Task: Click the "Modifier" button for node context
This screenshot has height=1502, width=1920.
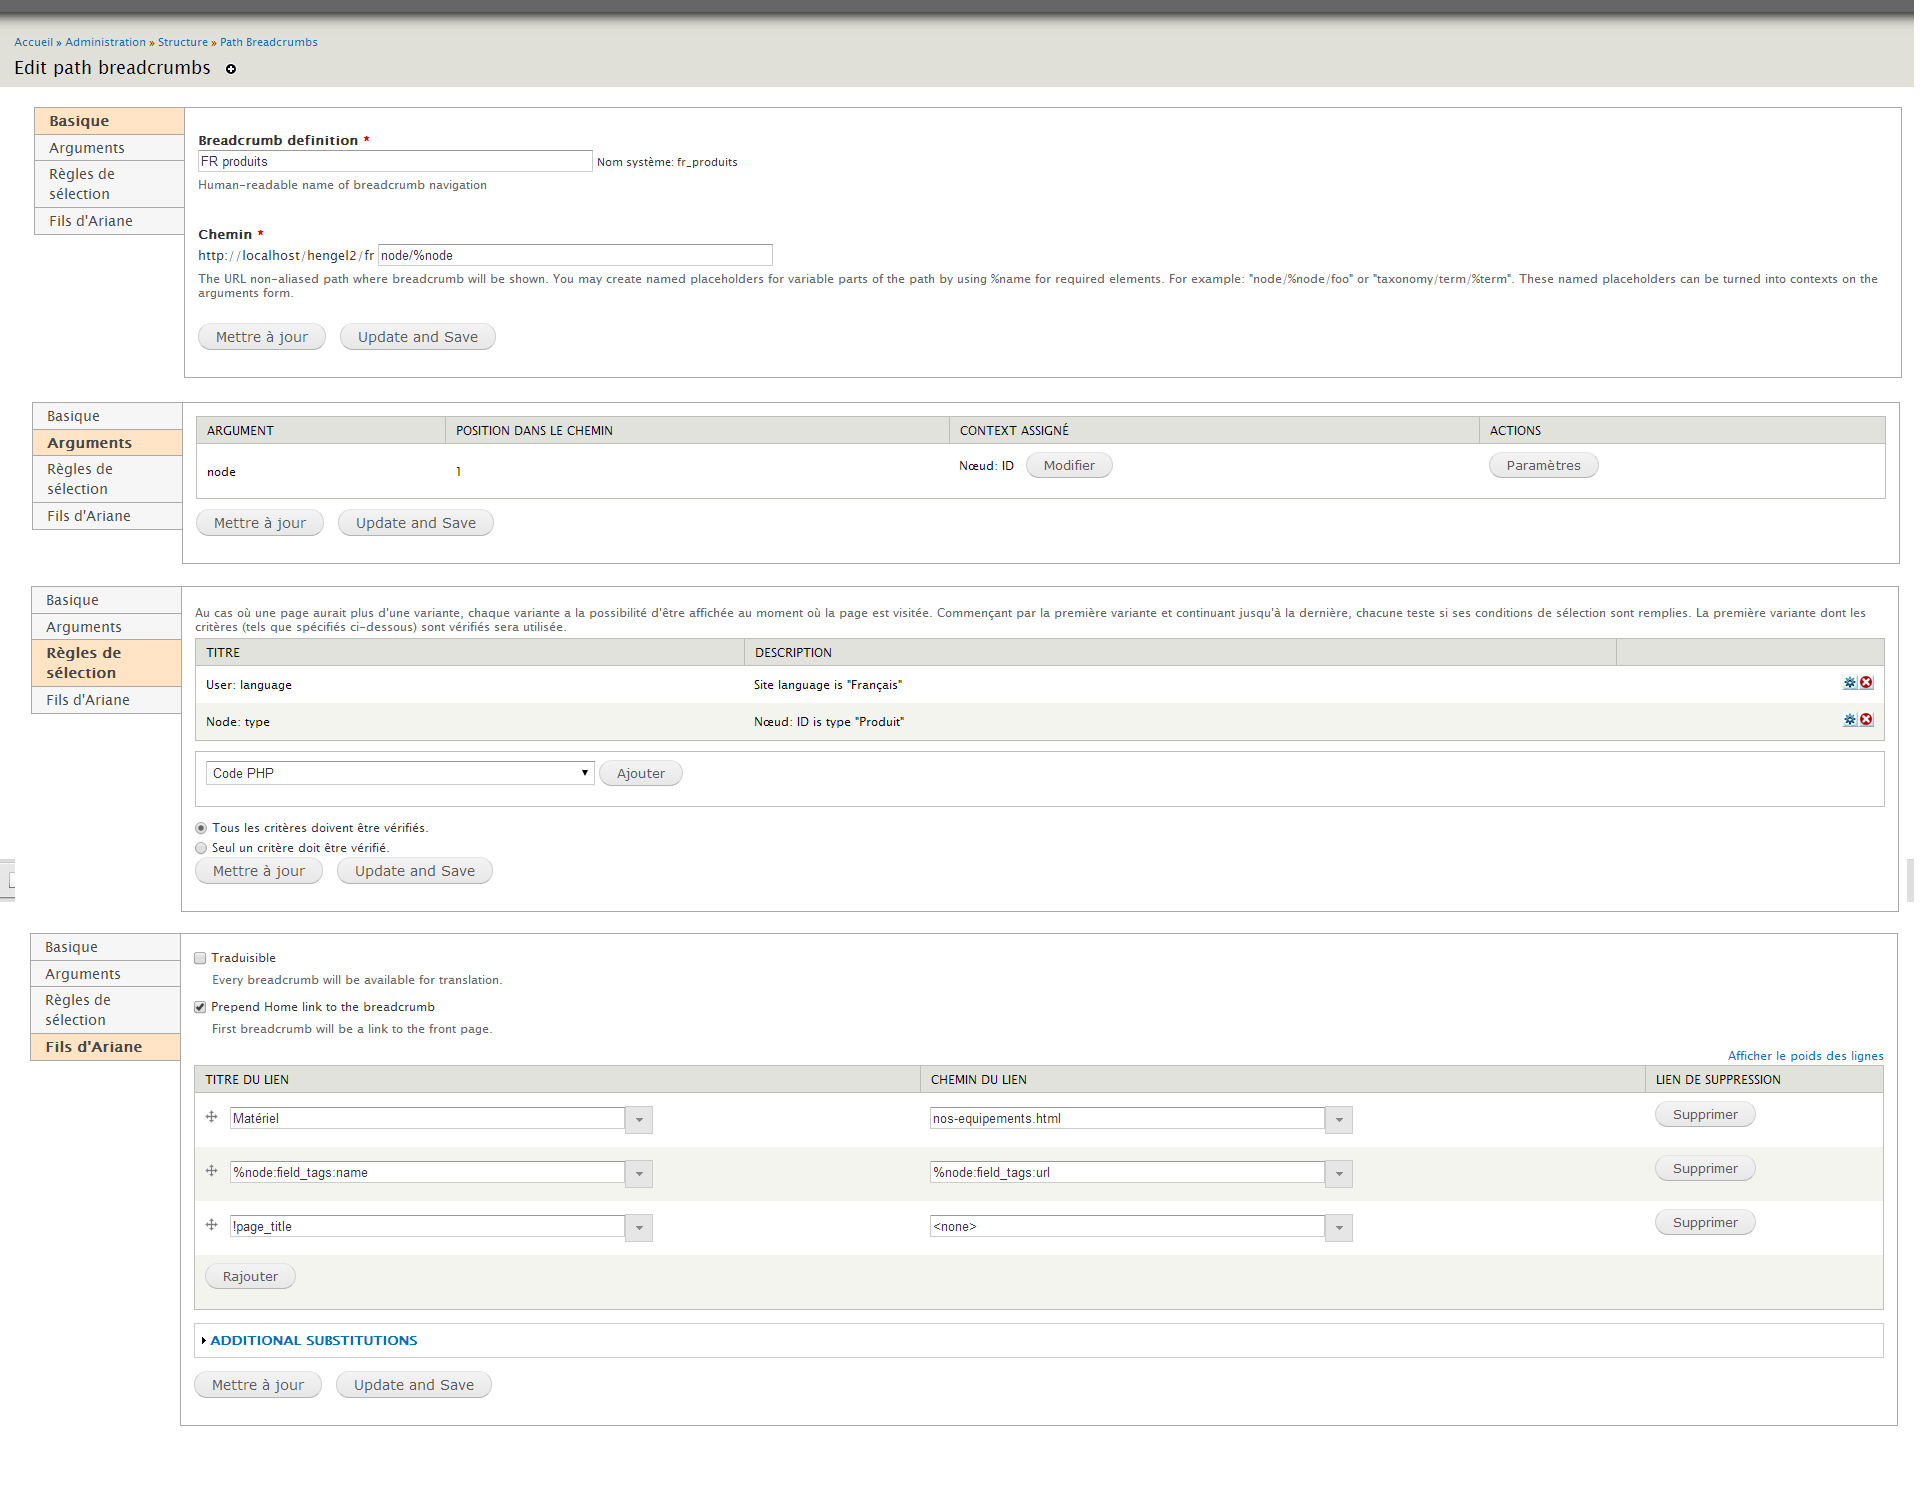Action: [1068, 465]
